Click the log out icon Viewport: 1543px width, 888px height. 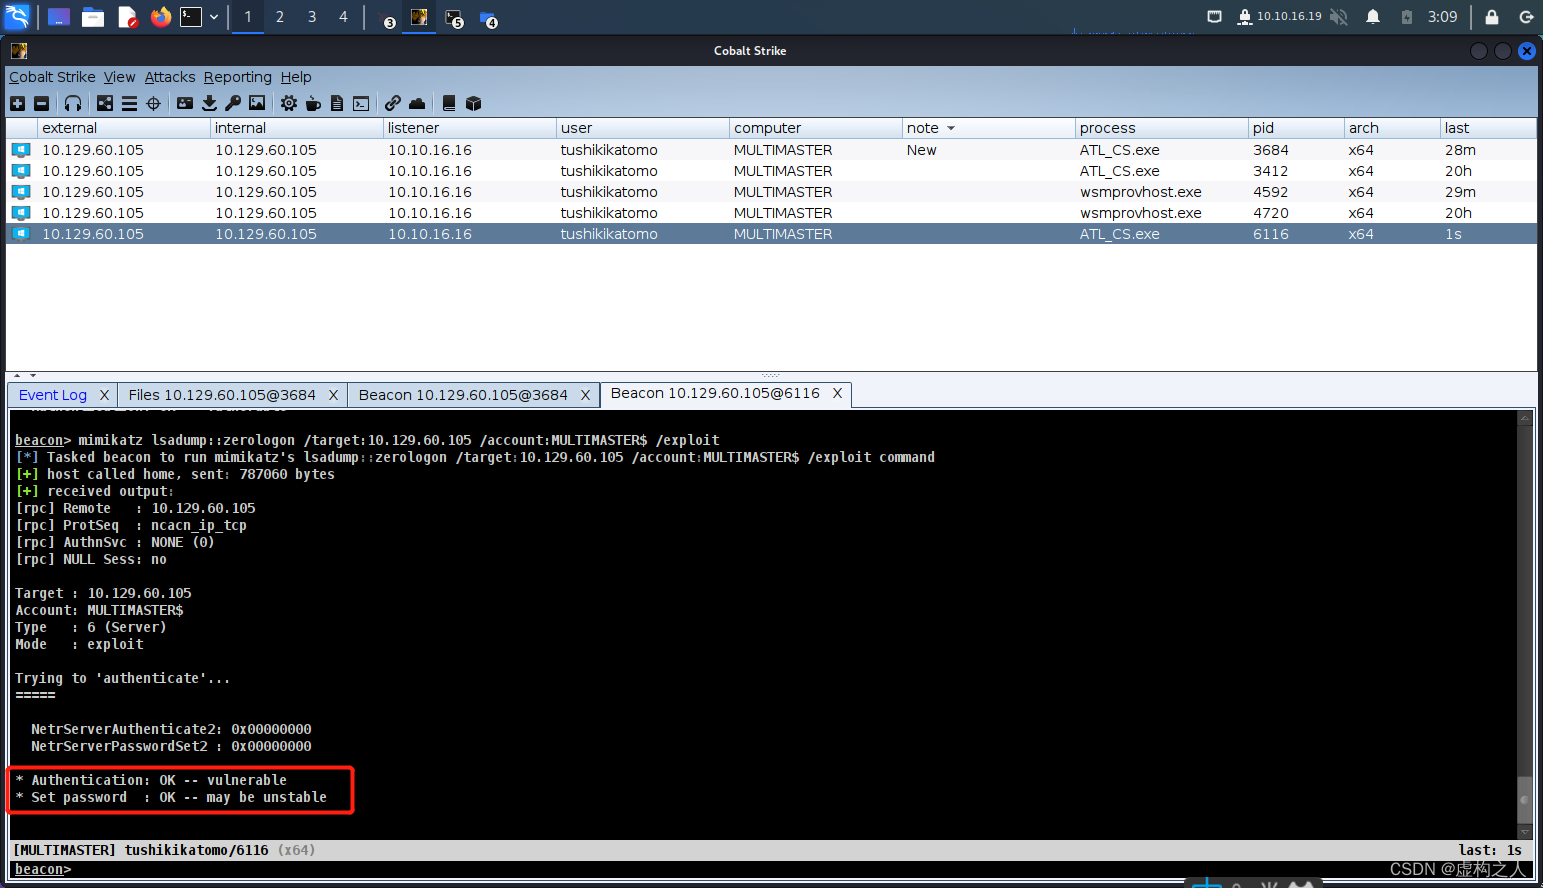(x=1526, y=17)
